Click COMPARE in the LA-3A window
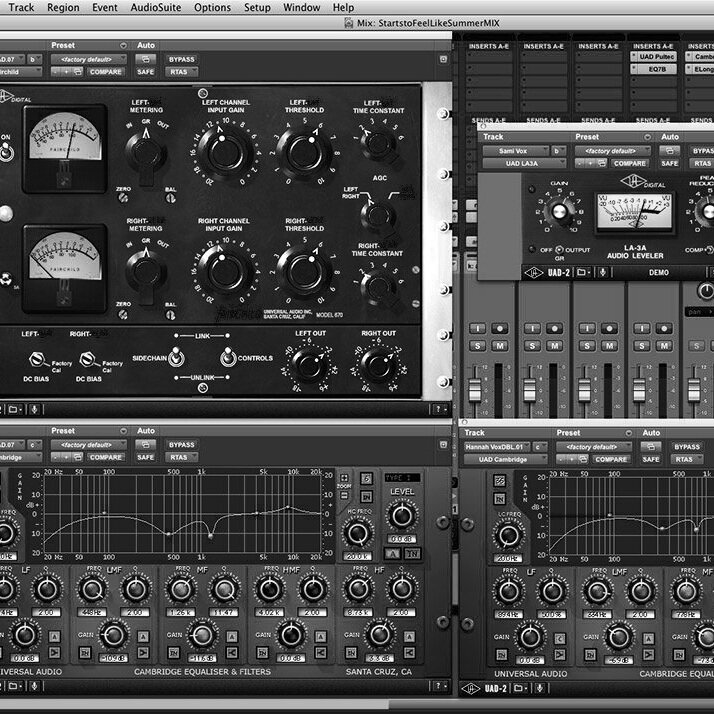Image resolution: width=714 pixels, height=714 pixels. [x=630, y=163]
